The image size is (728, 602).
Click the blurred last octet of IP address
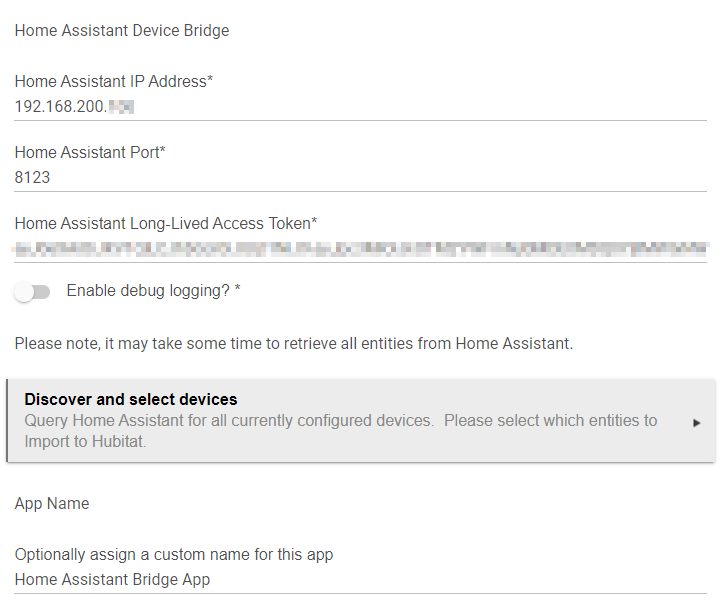pyautogui.click(x=122, y=106)
